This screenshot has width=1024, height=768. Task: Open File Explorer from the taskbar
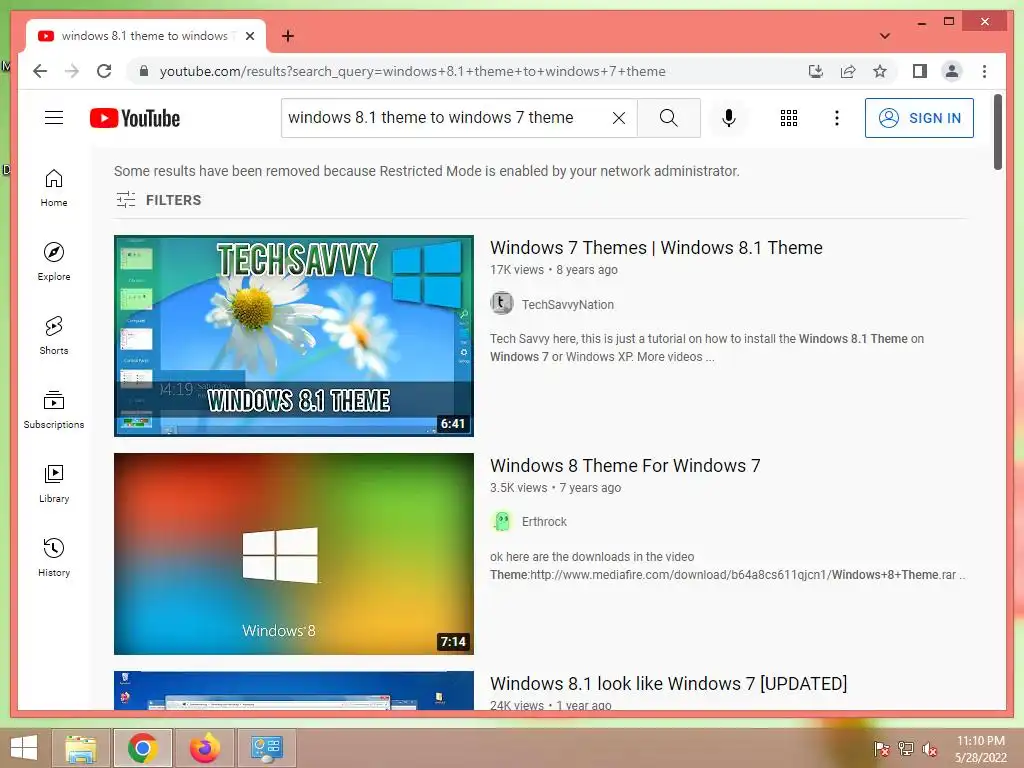point(82,748)
